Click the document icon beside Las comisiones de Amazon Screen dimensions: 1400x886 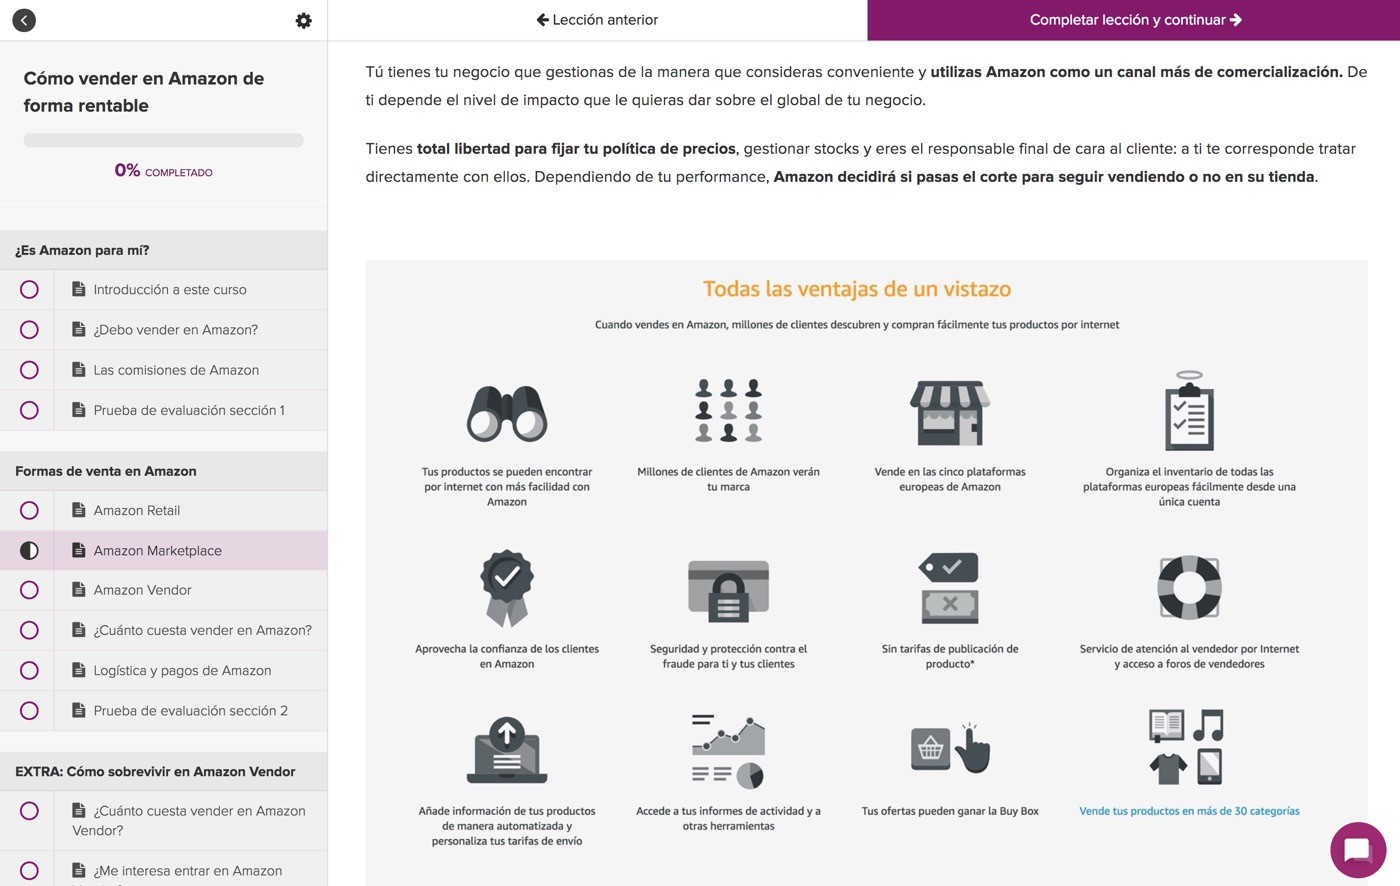point(79,369)
